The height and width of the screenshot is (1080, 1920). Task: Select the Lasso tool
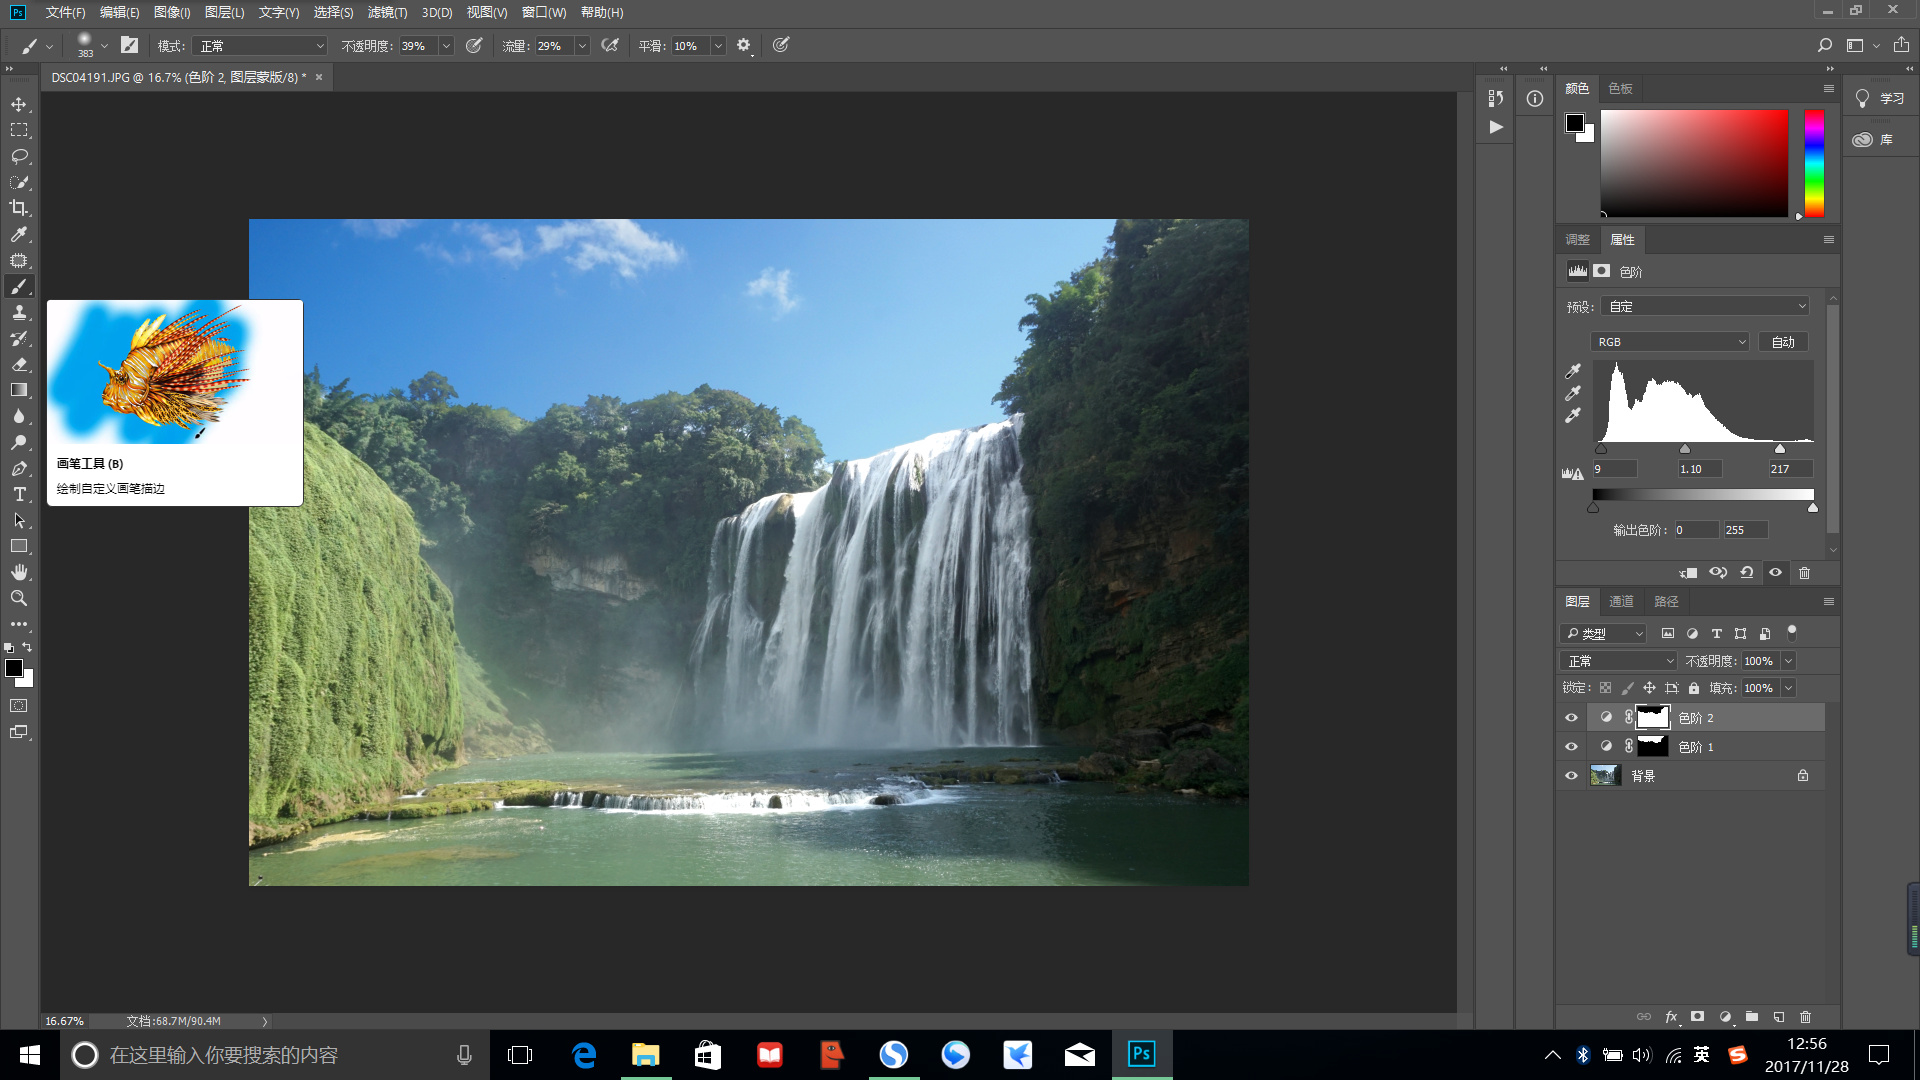click(19, 156)
